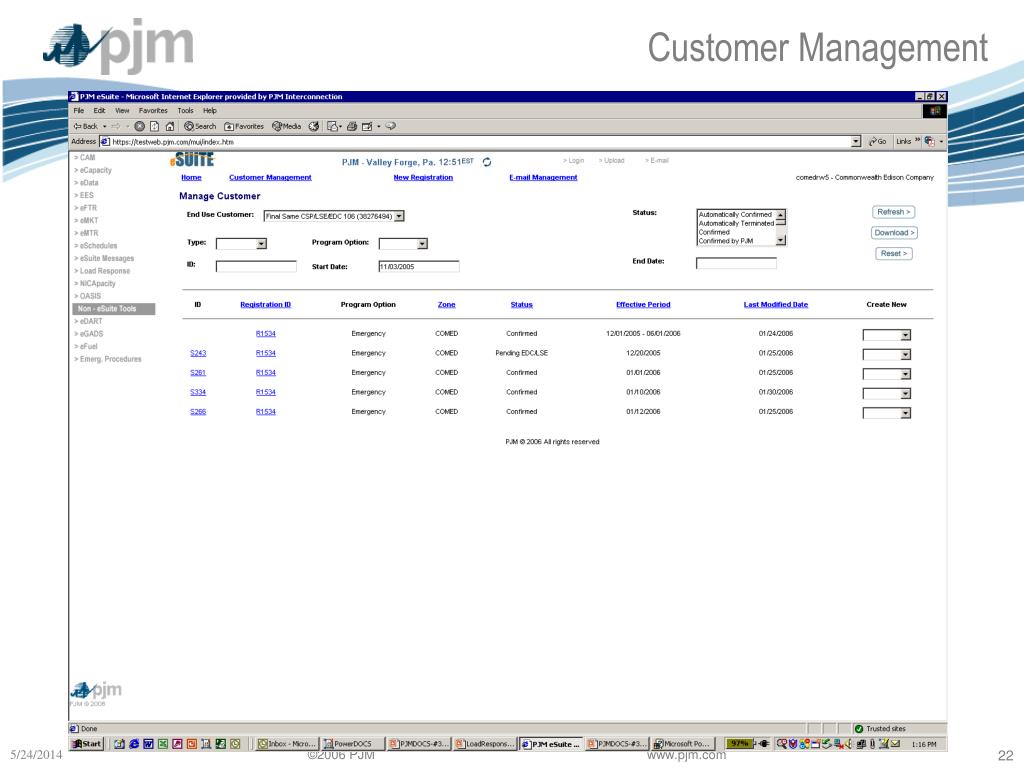Click the envelope mail icon in system tray
1024x768 pixels.
coord(895,743)
